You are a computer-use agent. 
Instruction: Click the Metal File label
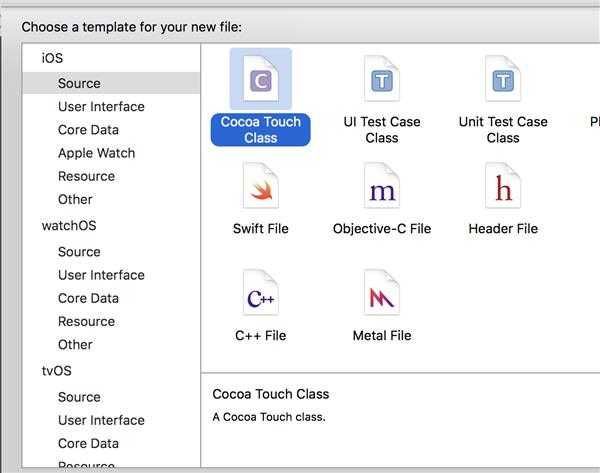click(x=382, y=336)
